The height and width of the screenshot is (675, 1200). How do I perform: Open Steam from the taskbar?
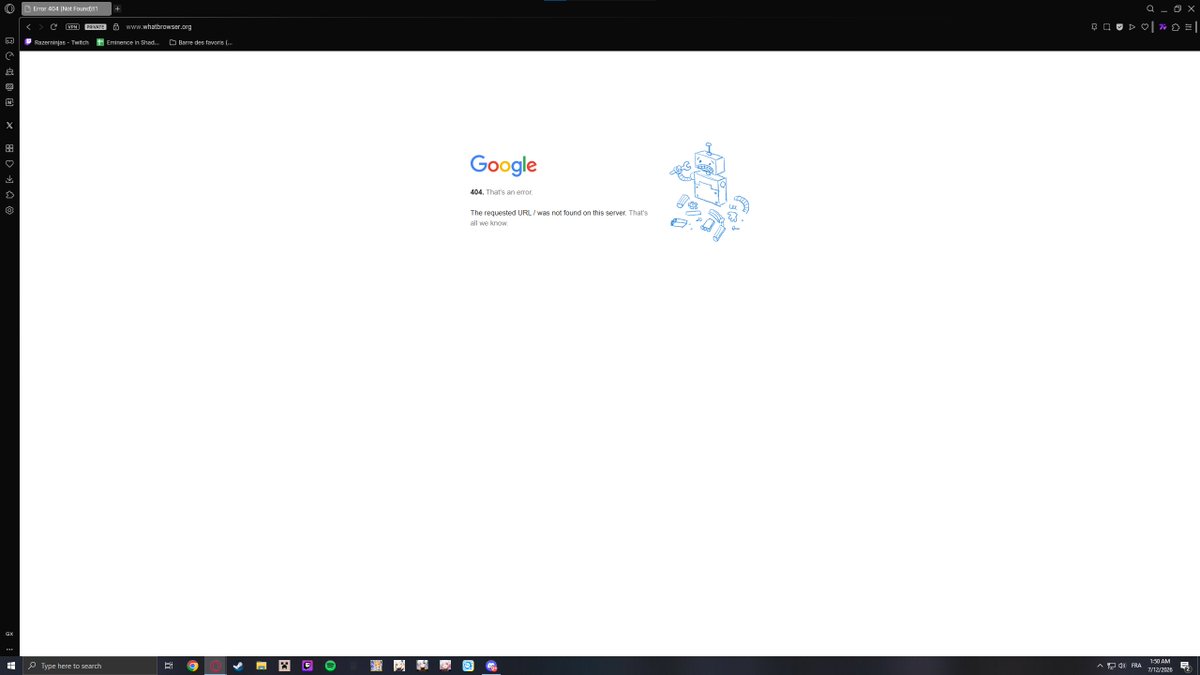[238, 665]
